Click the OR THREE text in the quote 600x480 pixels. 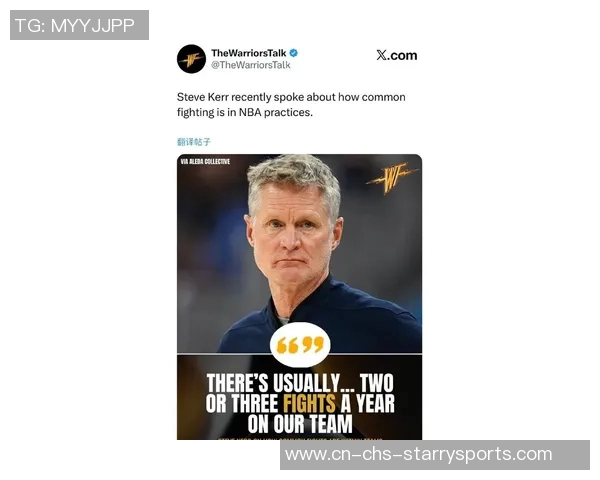click(242, 403)
